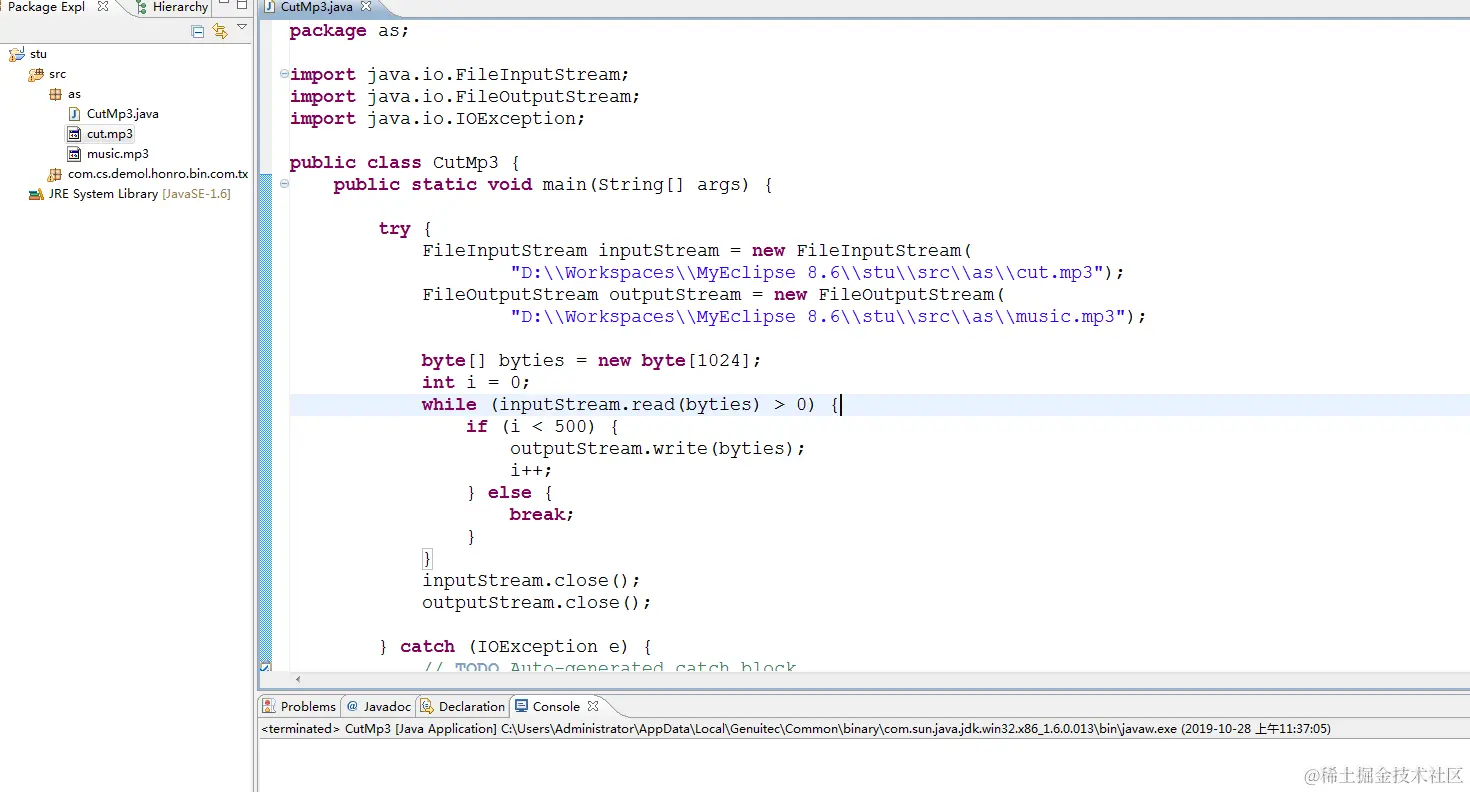Click the cut.mp3 path string in code

[806, 272]
